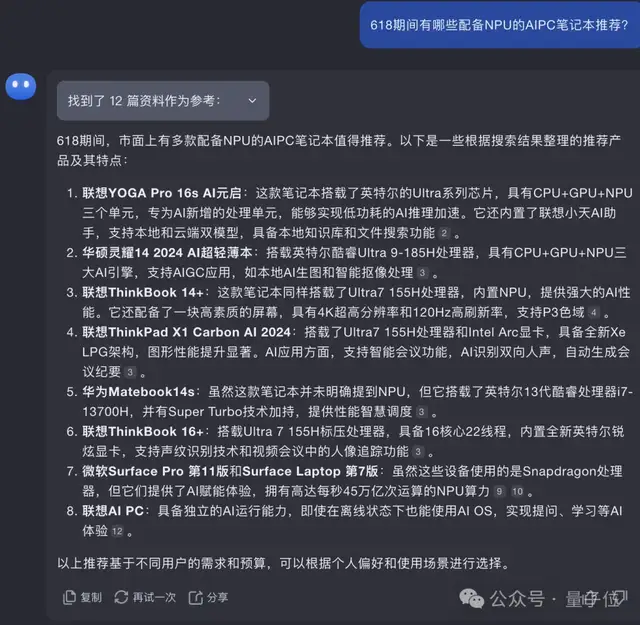Click the retry (再试一次) icon
The image size is (640, 625).
coord(121,597)
